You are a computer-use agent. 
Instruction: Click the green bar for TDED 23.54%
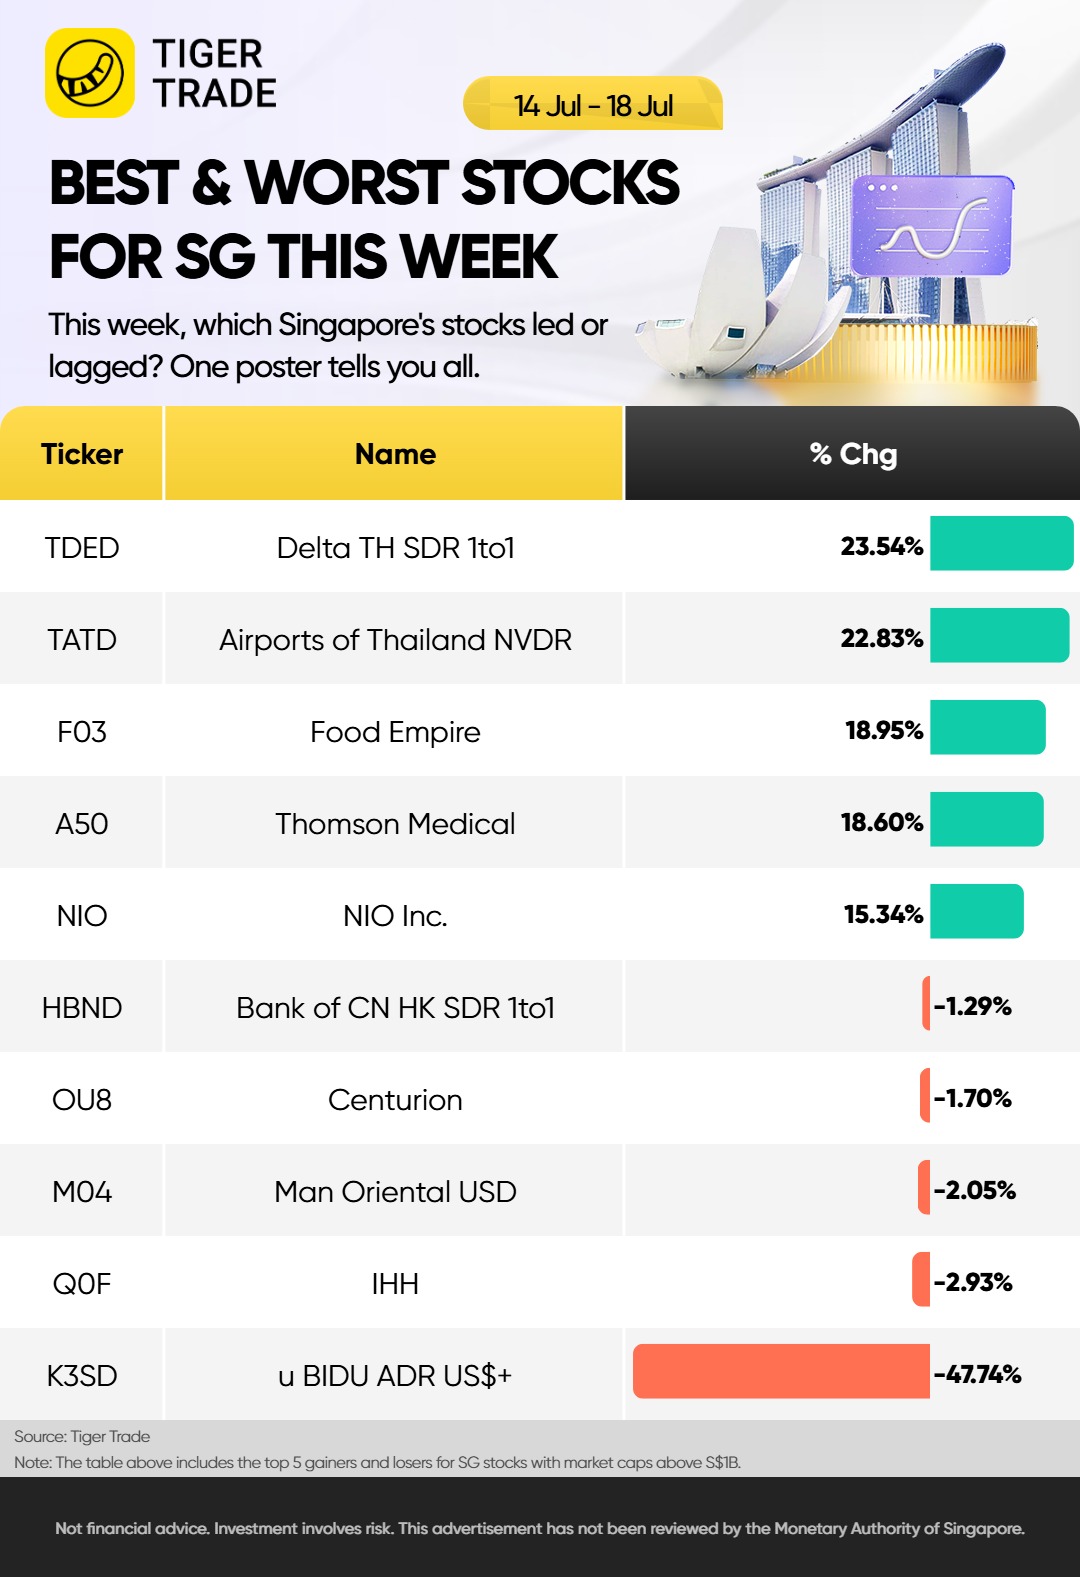pyautogui.click(x=1001, y=543)
